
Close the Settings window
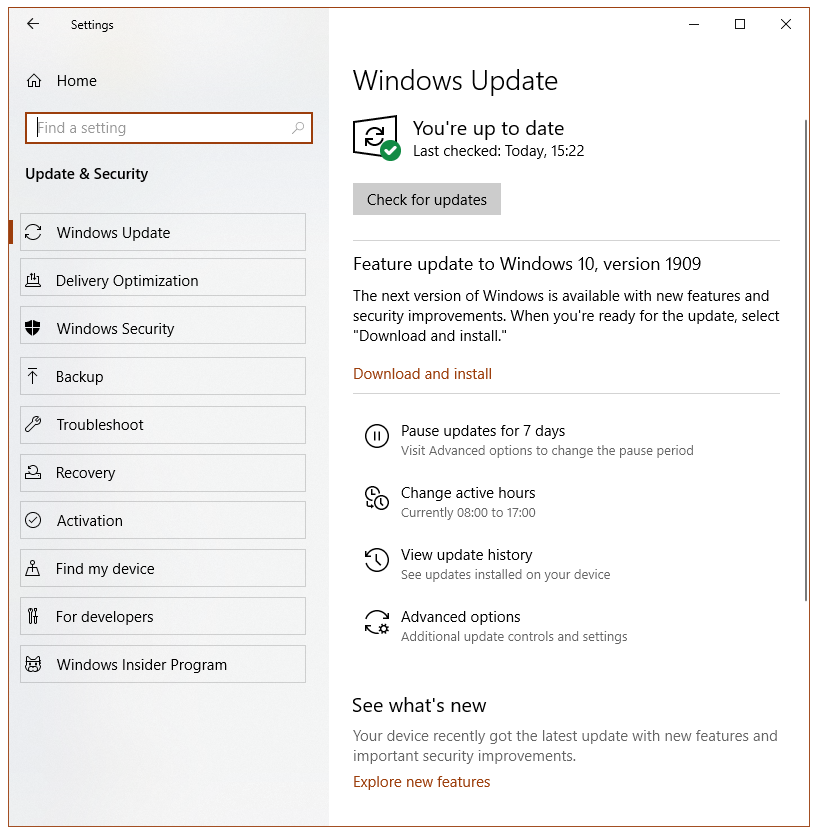785,24
